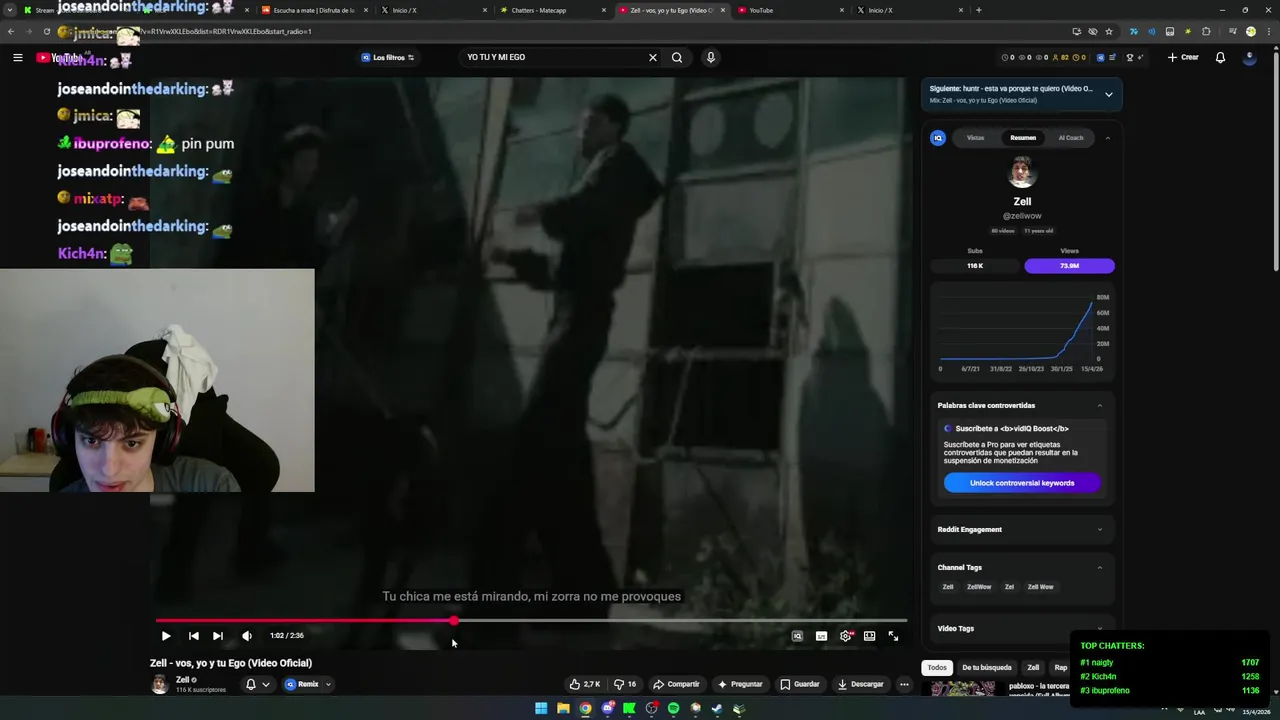This screenshot has height=720, width=1280.
Task: Open the AI Coach tab
Action: click(x=1070, y=138)
